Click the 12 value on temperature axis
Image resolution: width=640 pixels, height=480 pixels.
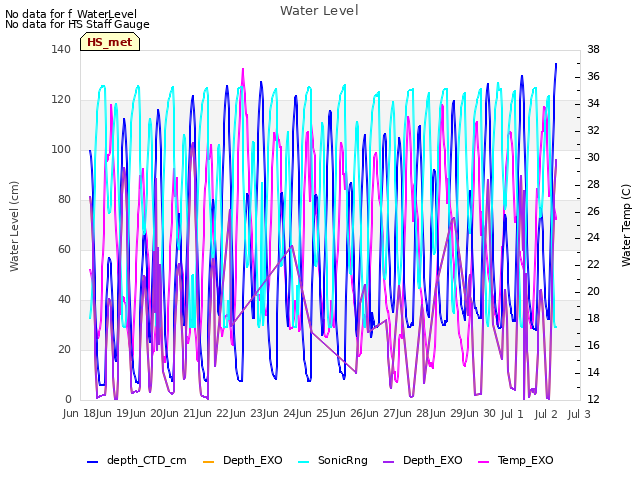tap(593, 399)
